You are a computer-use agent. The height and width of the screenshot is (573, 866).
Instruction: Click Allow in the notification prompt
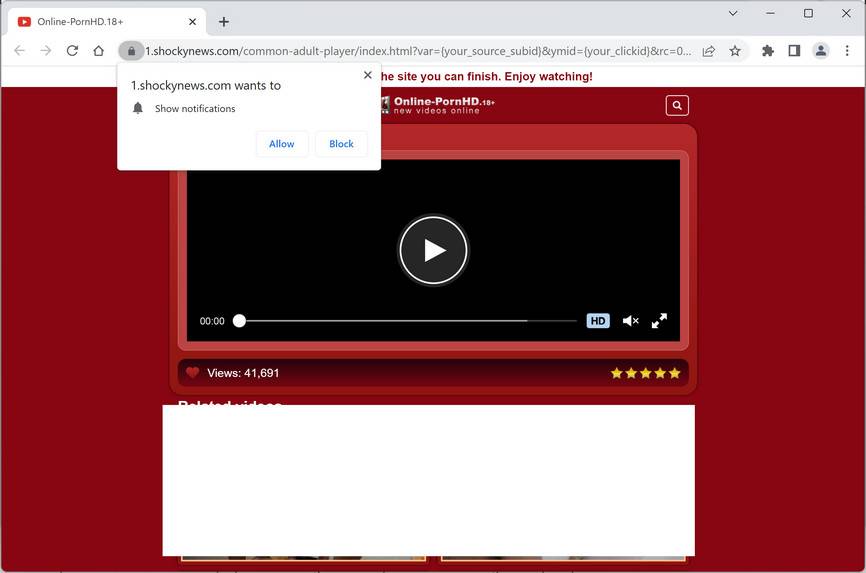pos(282,144)
